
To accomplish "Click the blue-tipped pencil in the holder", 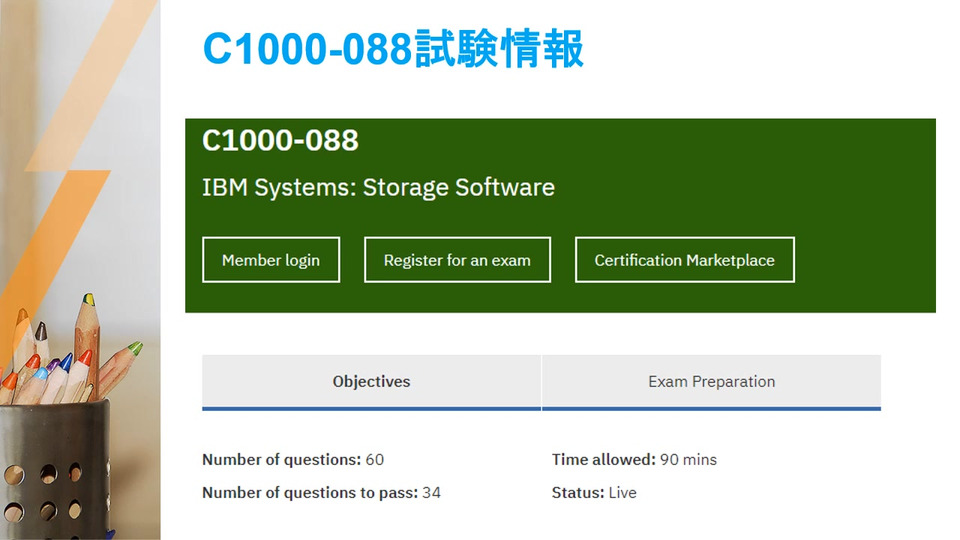I will [x=64, y=364].
